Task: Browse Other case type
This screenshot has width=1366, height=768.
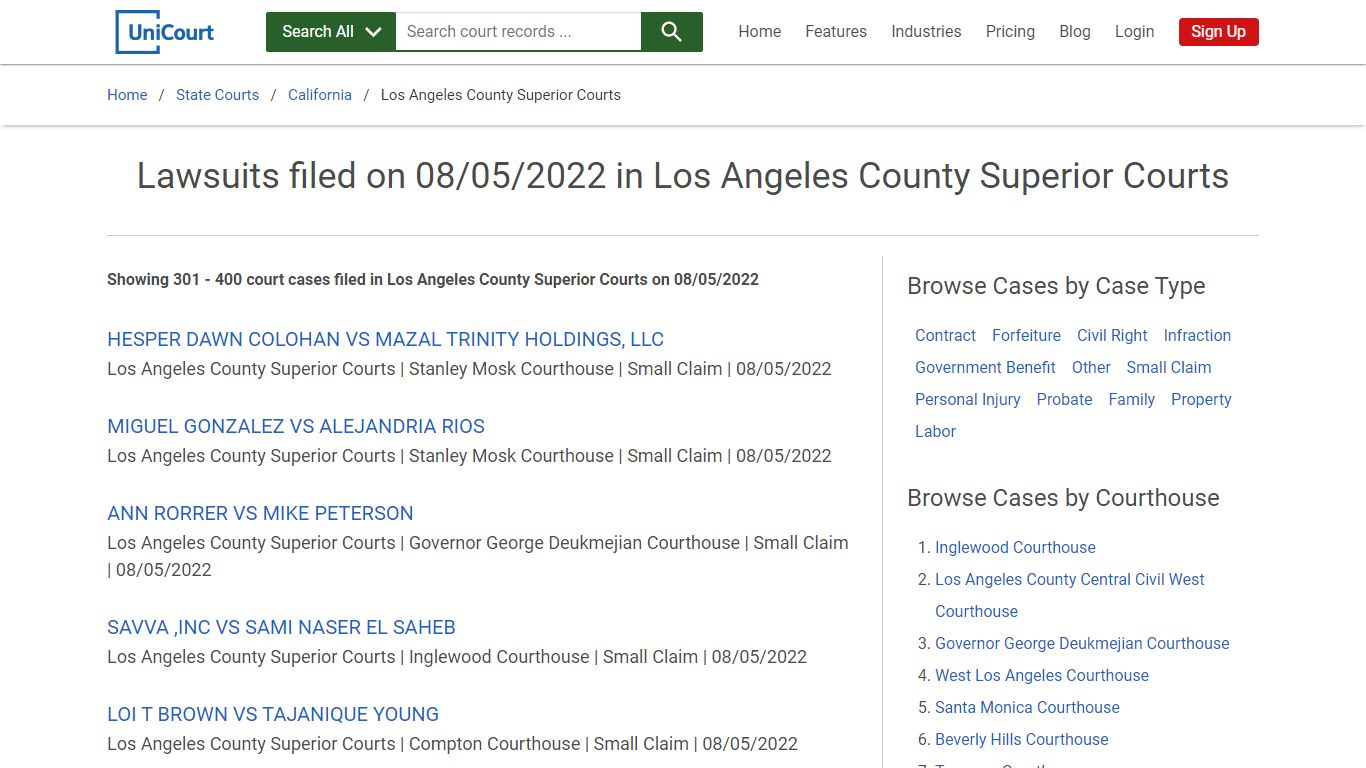Action: point(1091,368)
